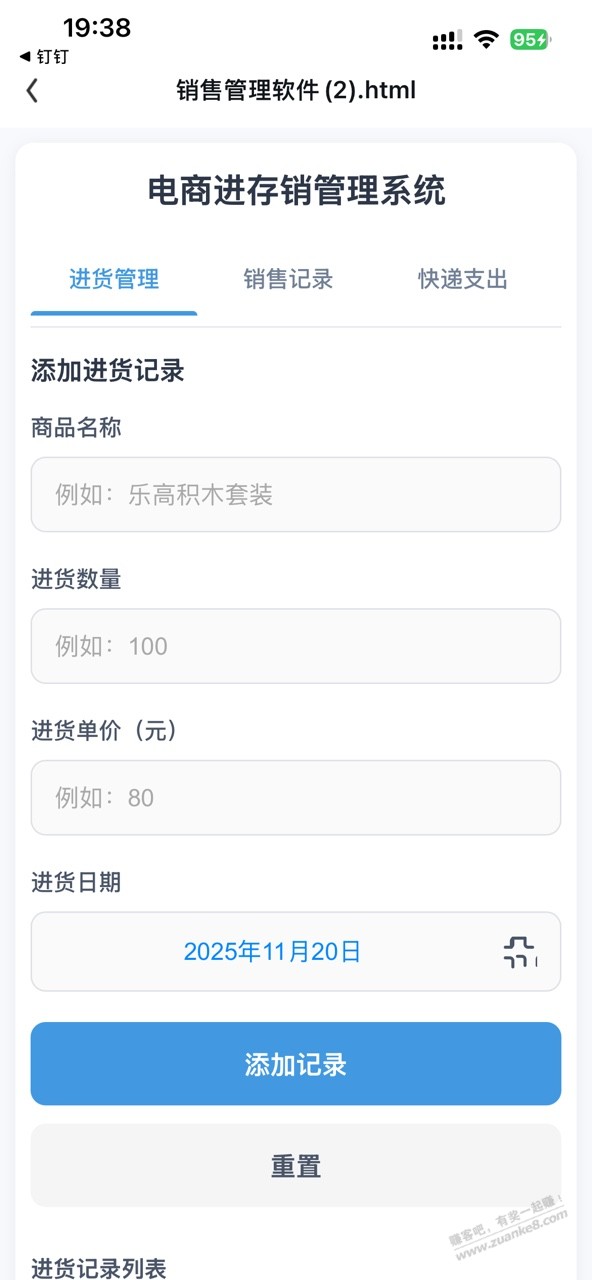Tap the back chevron in the navigation bar

[x=32, y=90]
